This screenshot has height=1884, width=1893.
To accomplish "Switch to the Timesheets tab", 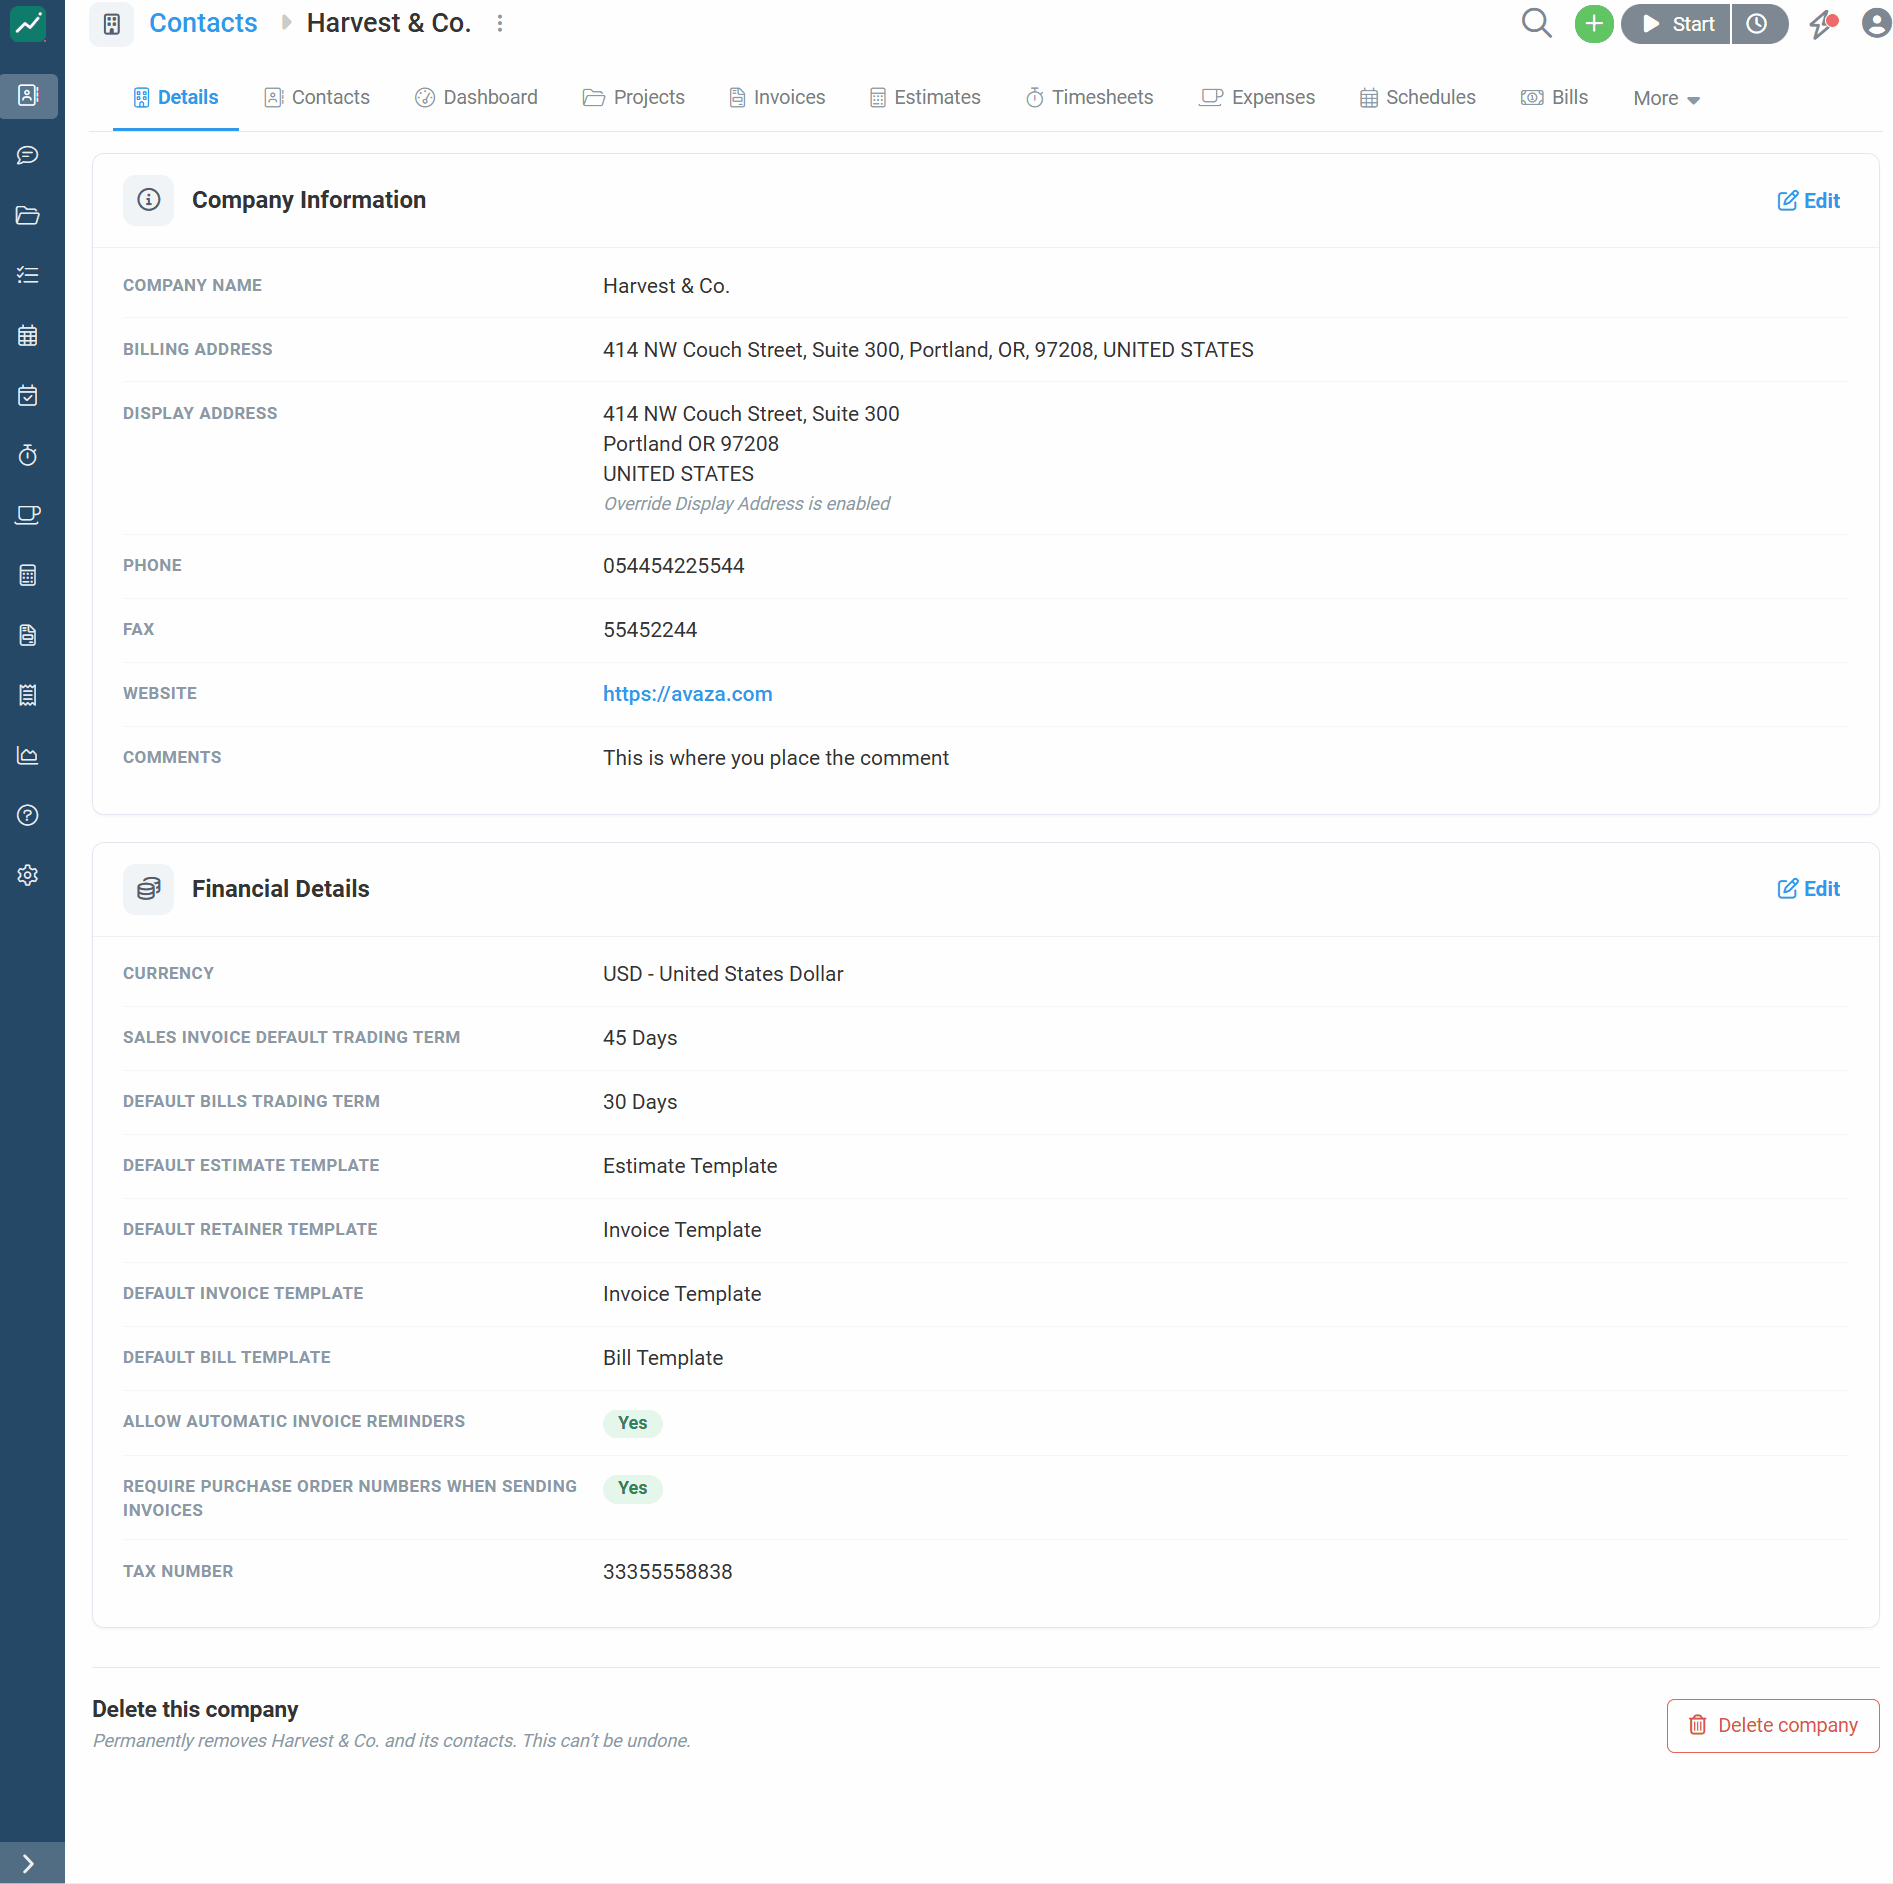I will coord(1089,98).
